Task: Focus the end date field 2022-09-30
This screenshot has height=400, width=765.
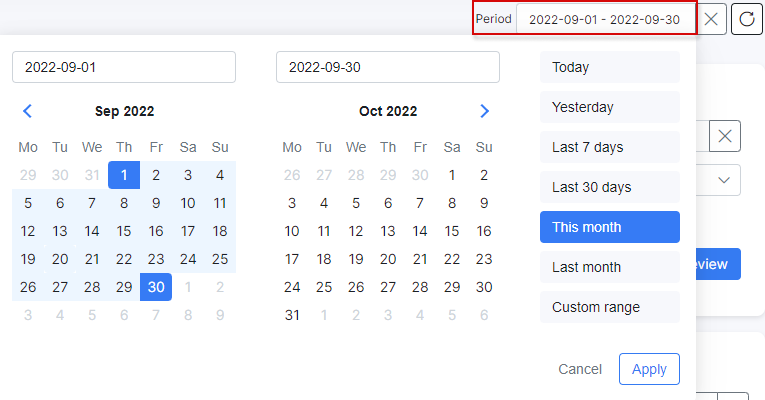Action: pos(388,67)
